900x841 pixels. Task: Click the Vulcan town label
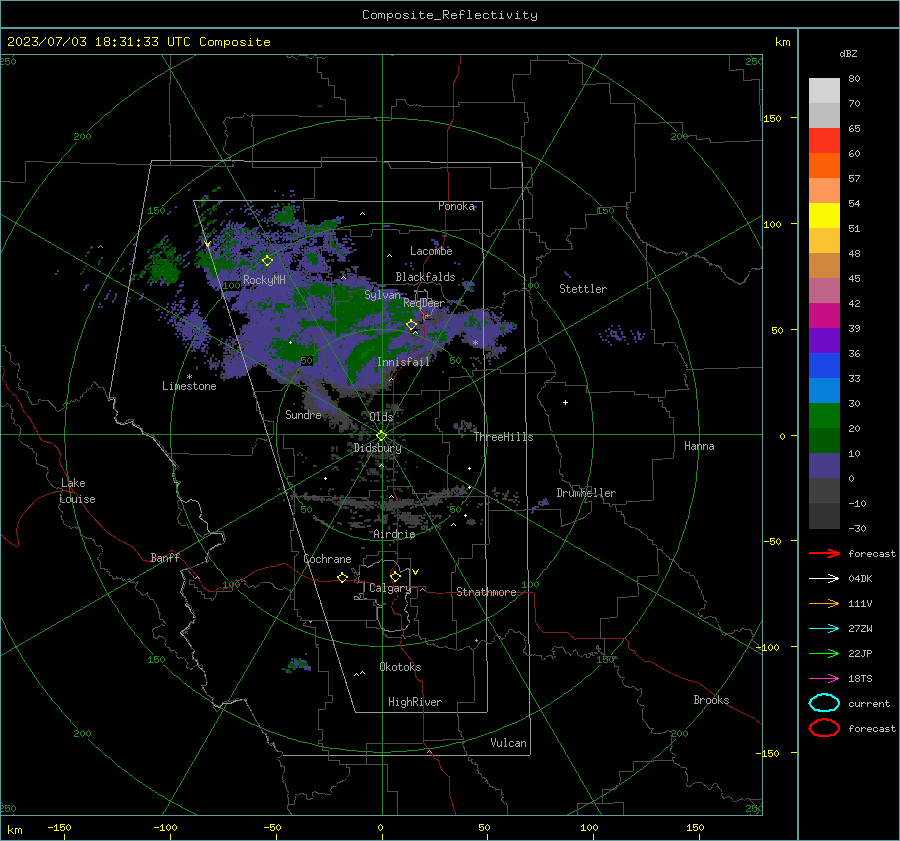coord(508,743)
